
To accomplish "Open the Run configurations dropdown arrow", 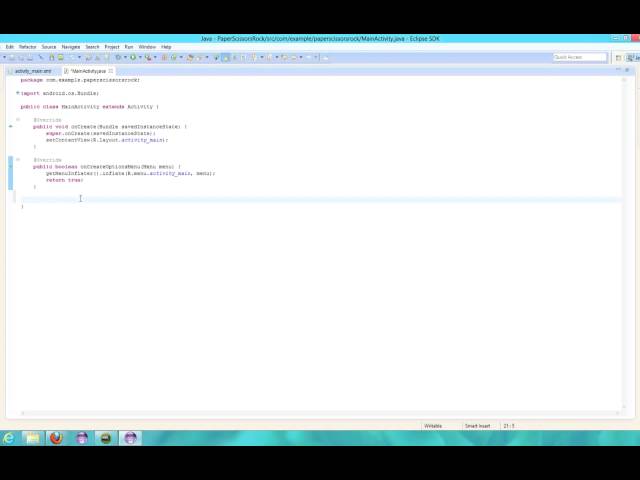I will point(140,58).
